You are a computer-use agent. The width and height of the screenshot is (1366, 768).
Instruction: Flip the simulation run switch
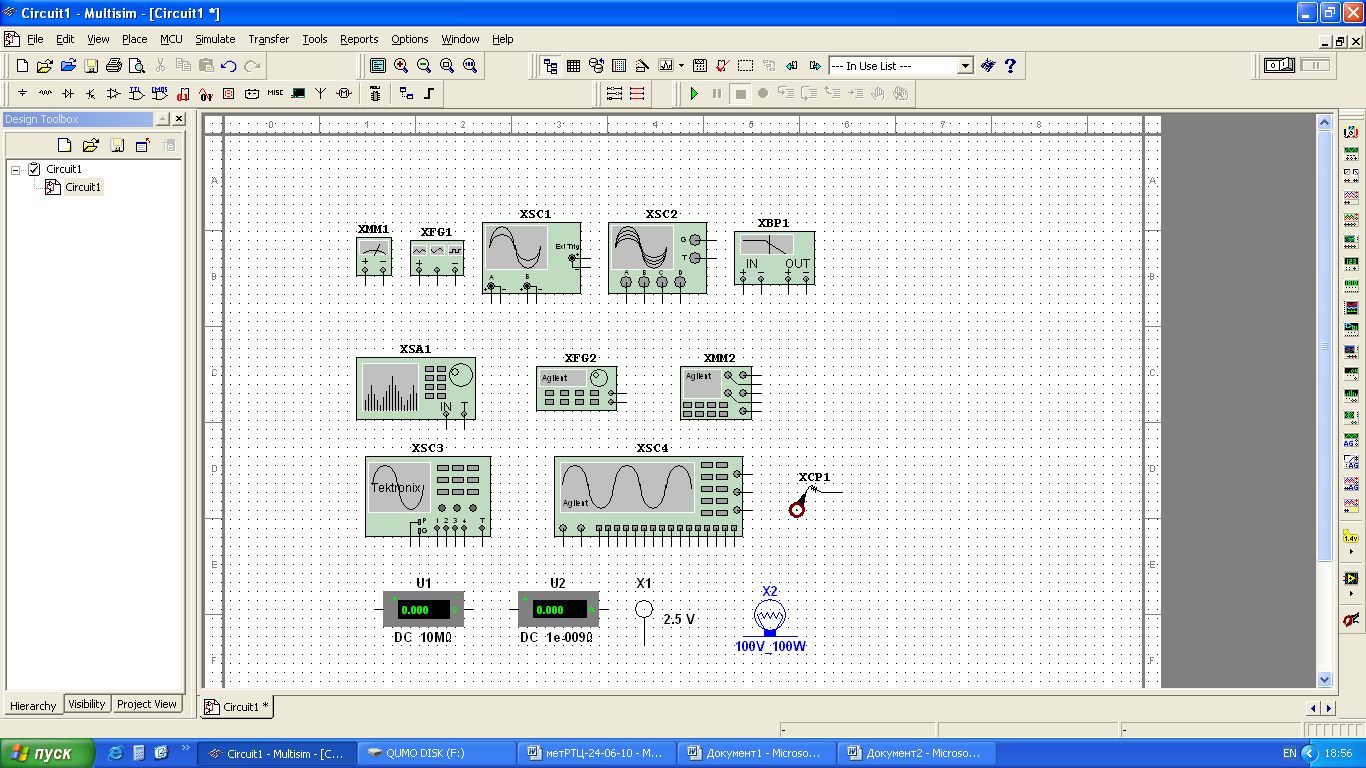1279,65
